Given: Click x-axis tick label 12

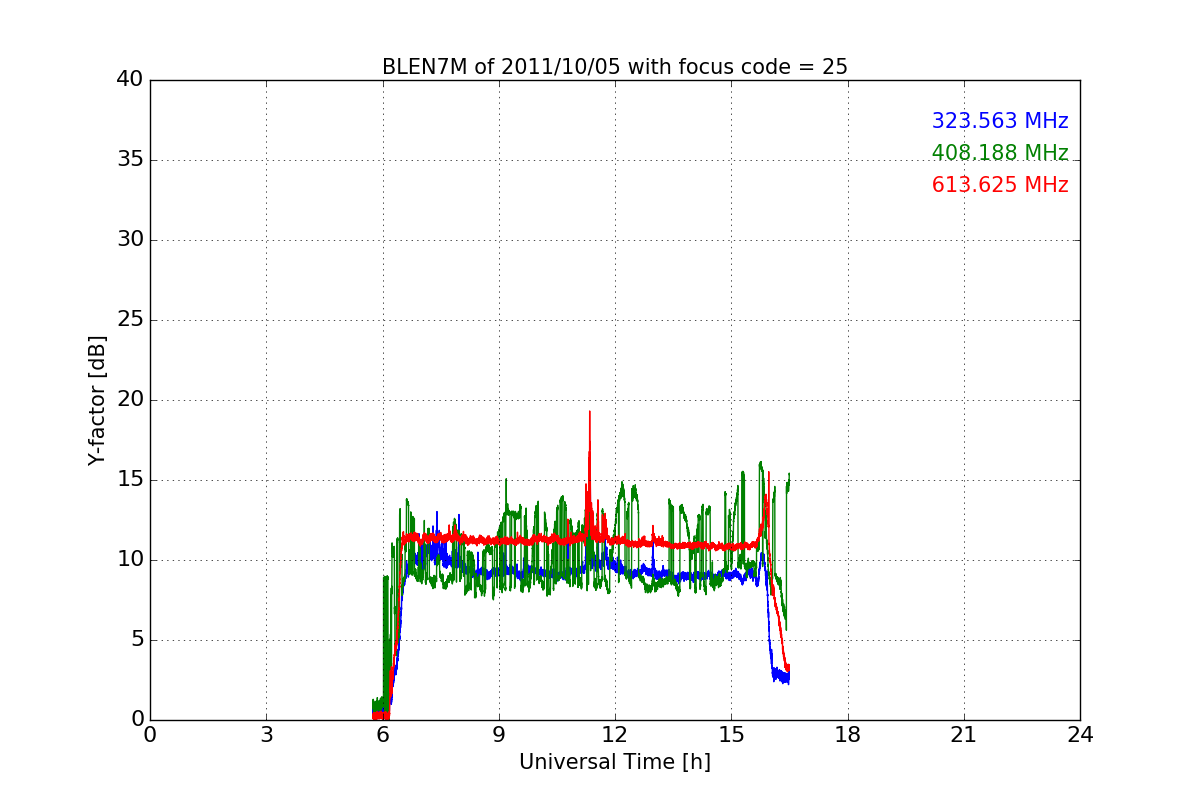Looking at the screenshot, I should [615, 734].
